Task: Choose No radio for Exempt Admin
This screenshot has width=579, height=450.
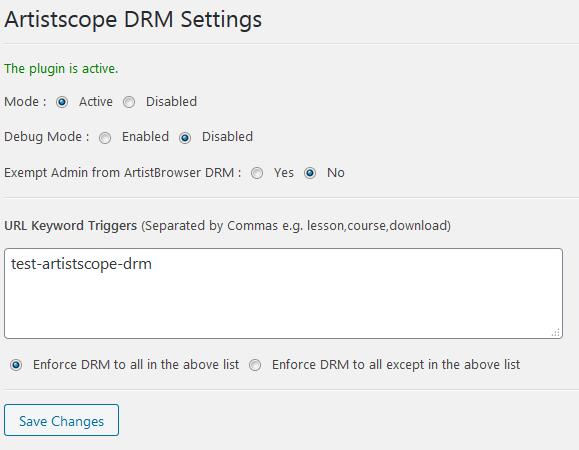Action: pyautogui.click(x=310, y=173)
